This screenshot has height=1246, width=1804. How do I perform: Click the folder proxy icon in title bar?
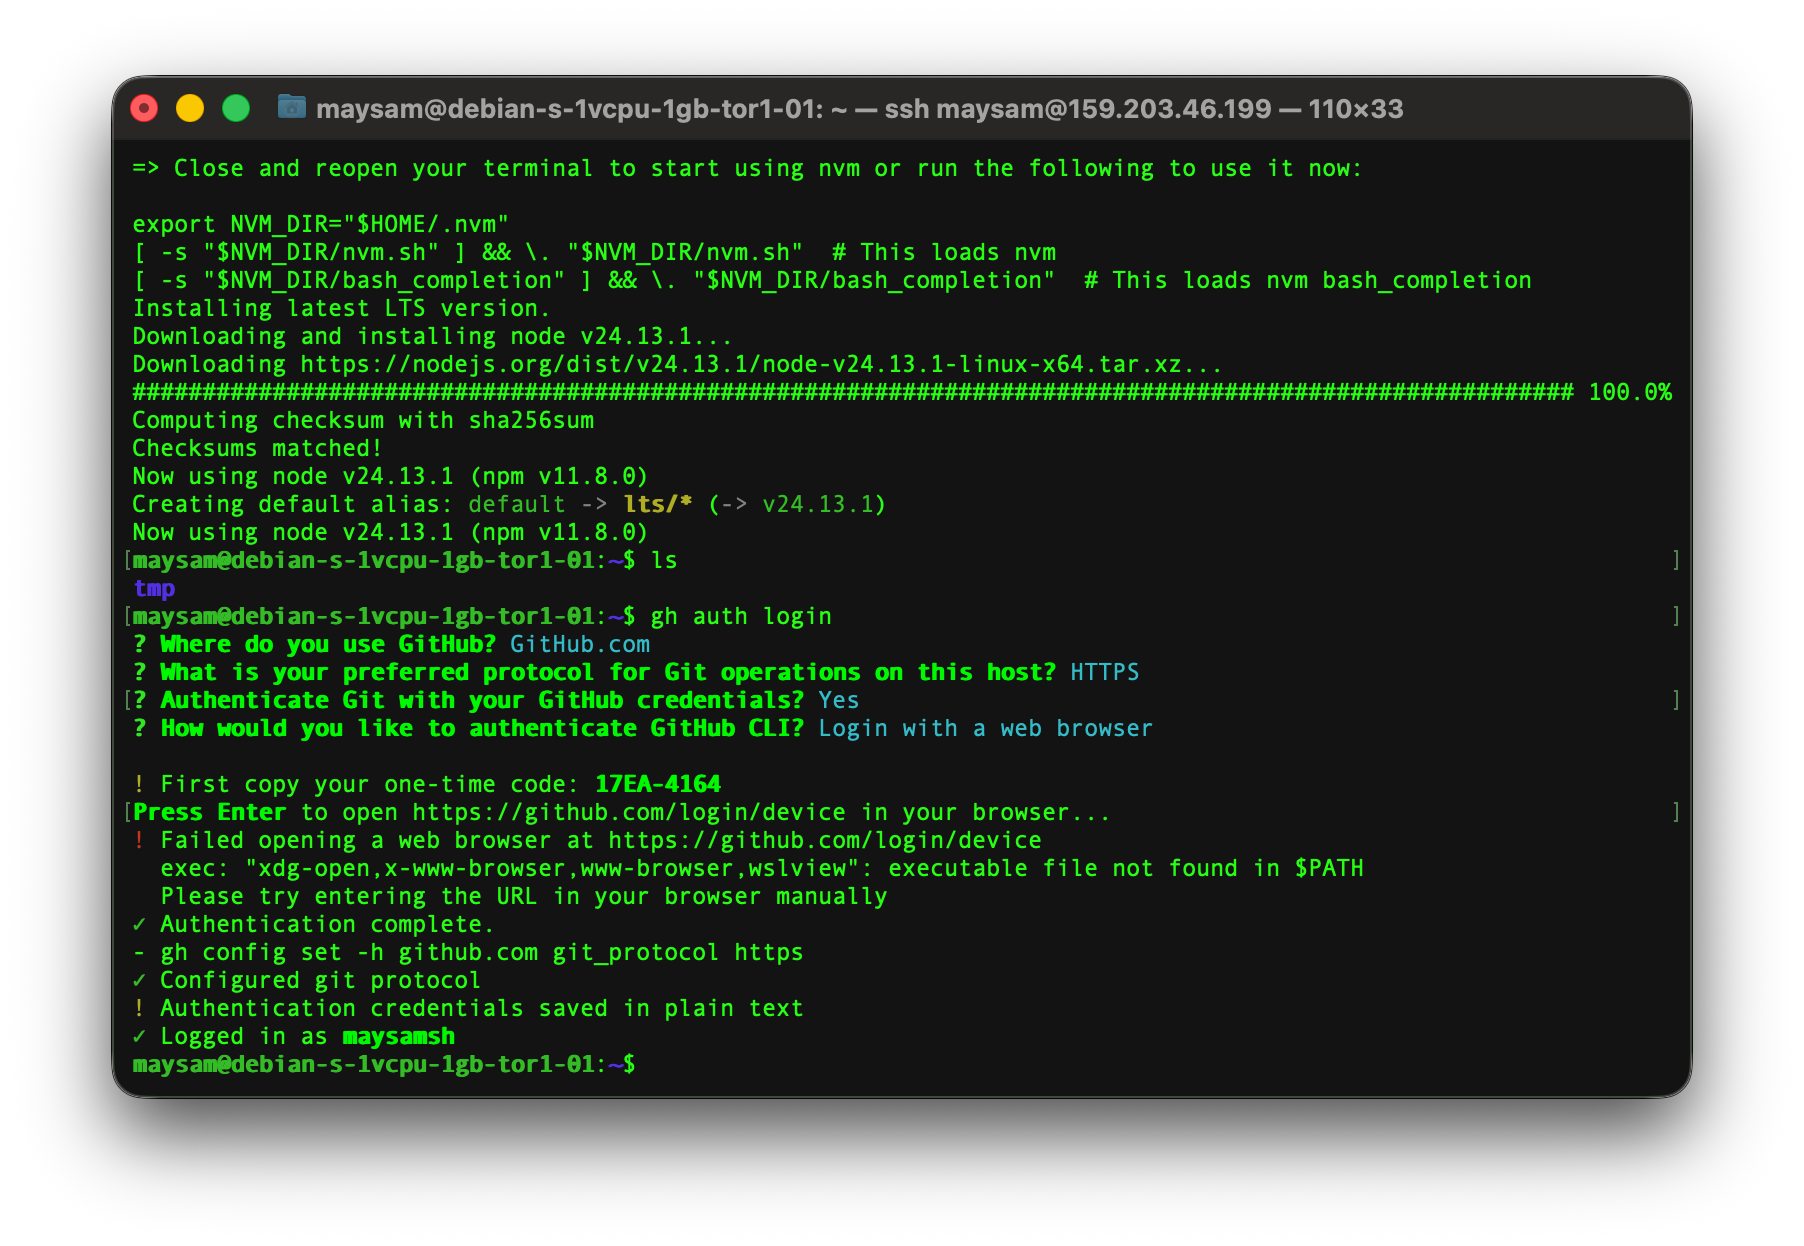click(x=292, y=107)
